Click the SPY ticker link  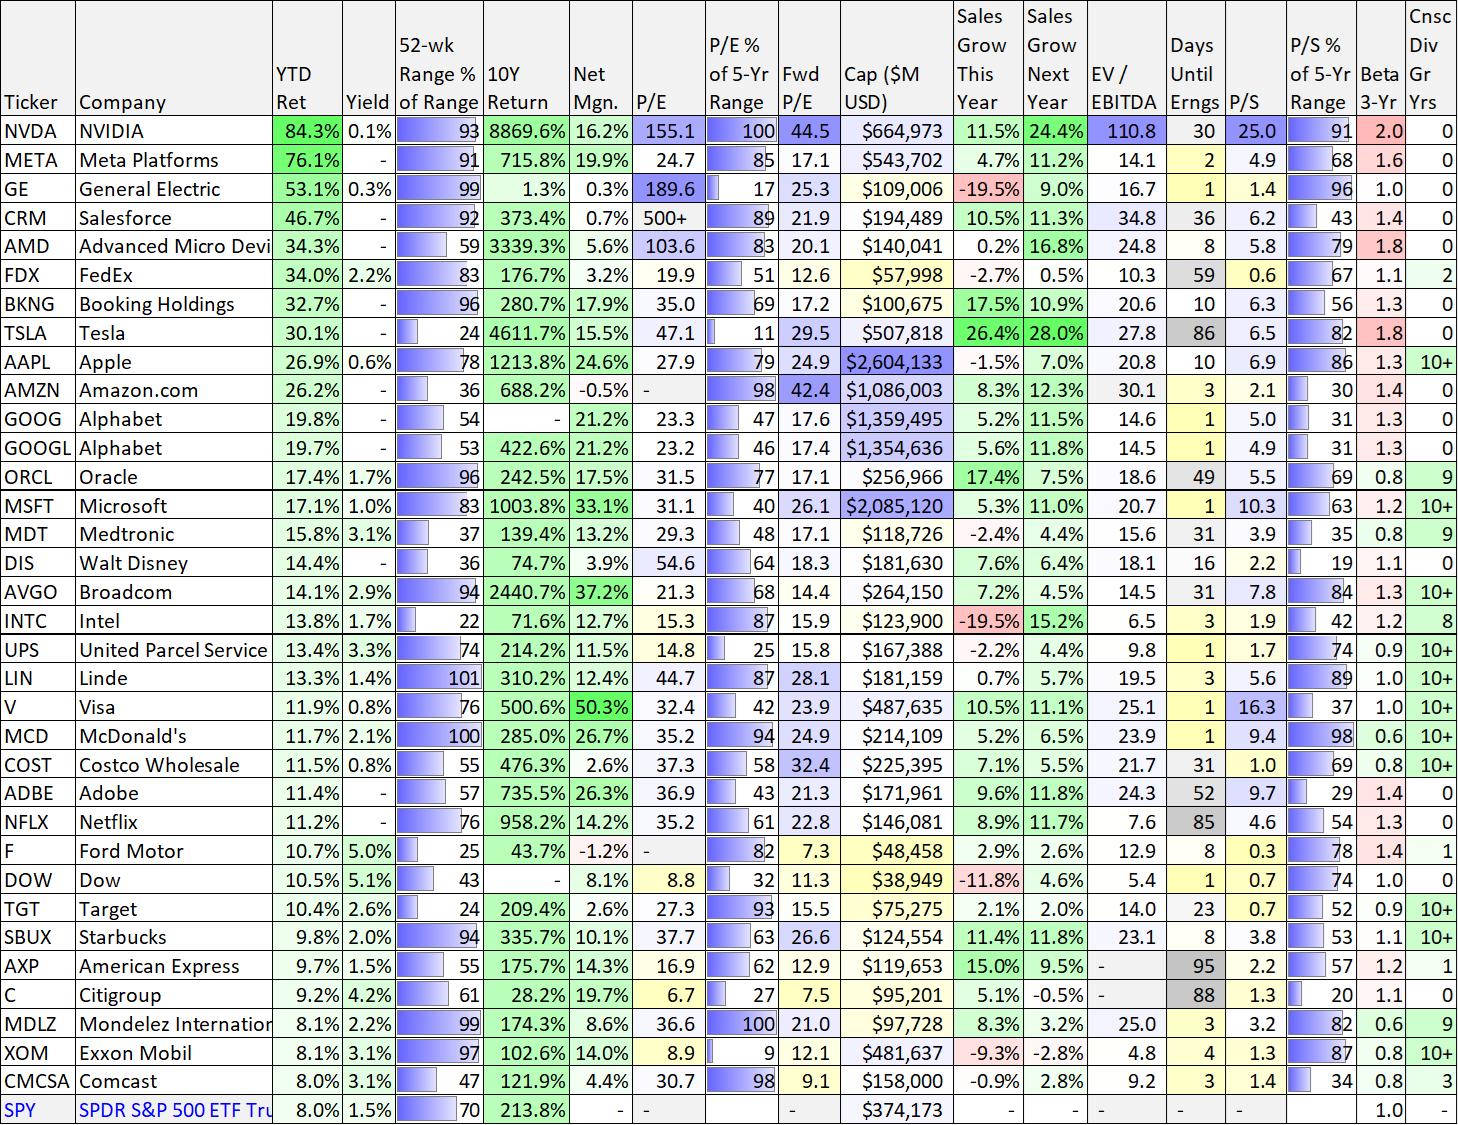(x=20, y=1110)
